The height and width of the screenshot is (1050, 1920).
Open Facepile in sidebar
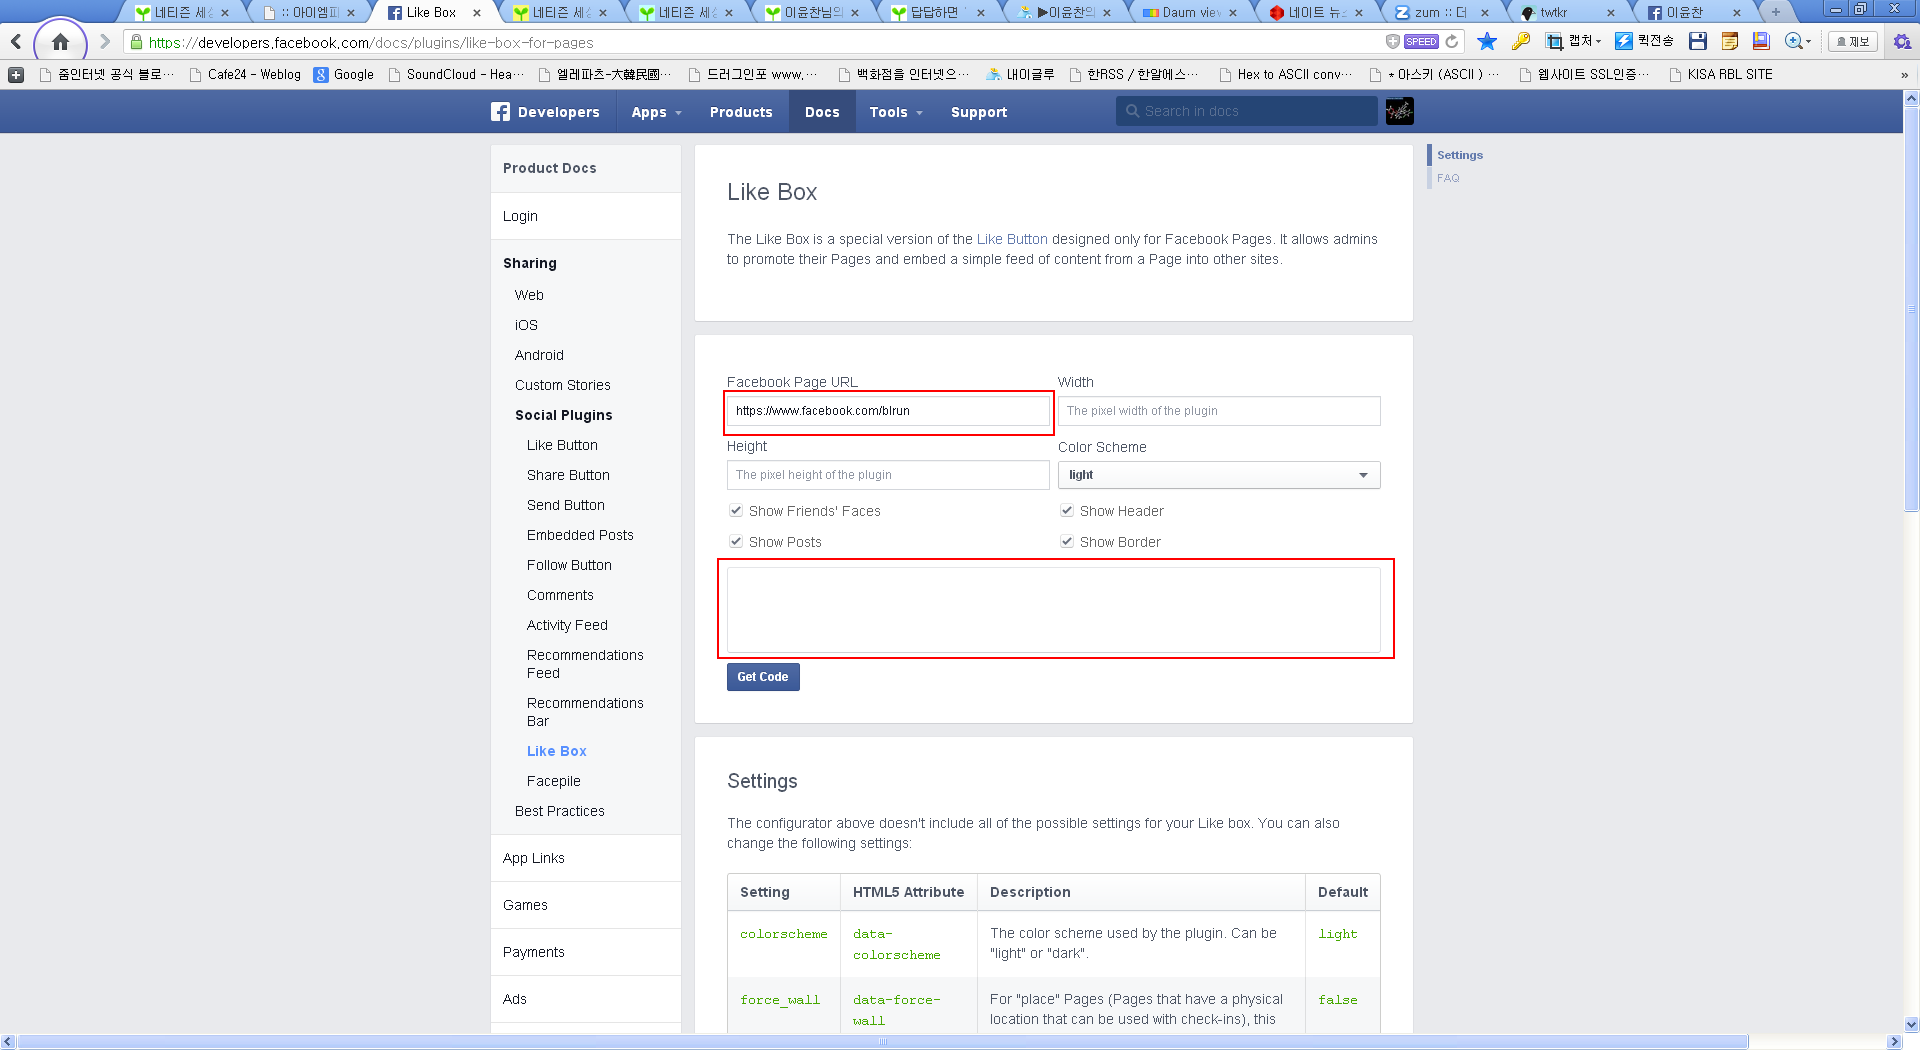click(x=553, y=781)
